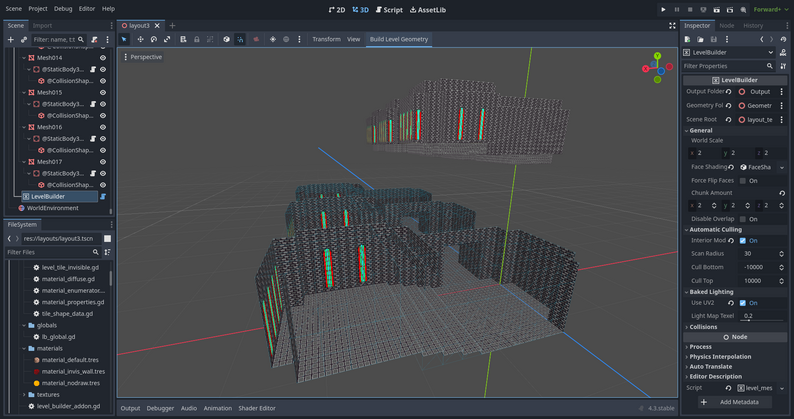Click the Stop running project button
Image resolution: width=794 pixels, height=419 pixels.
pos(690,10)
